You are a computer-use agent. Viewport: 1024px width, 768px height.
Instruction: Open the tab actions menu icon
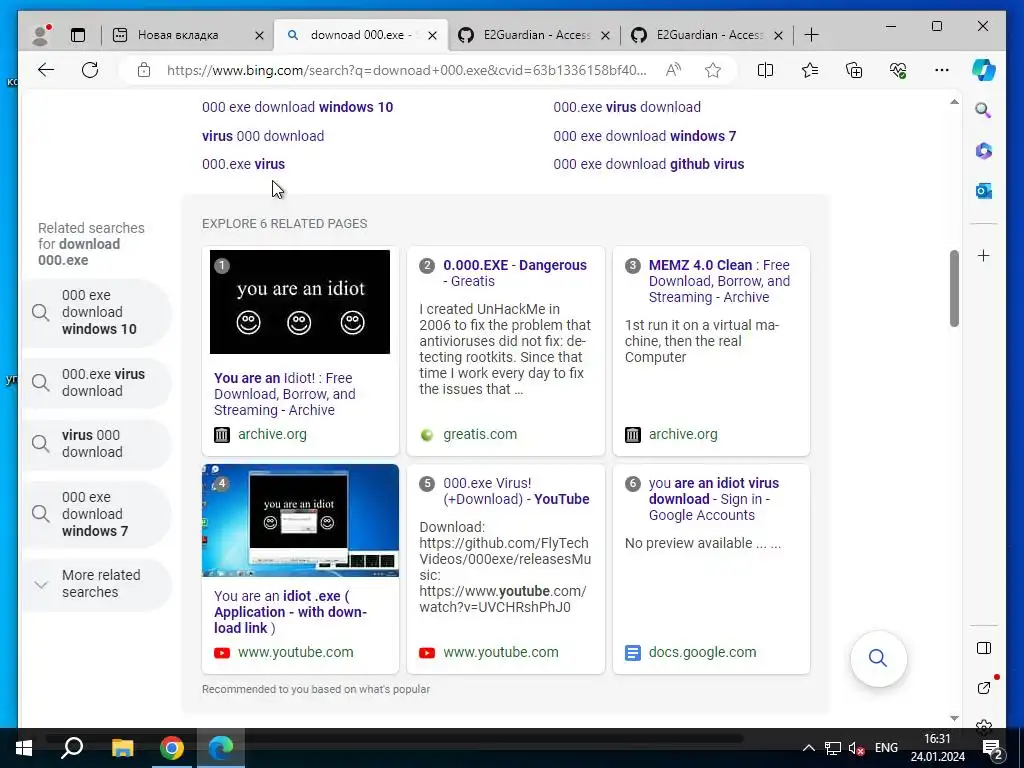click(78, 35)
